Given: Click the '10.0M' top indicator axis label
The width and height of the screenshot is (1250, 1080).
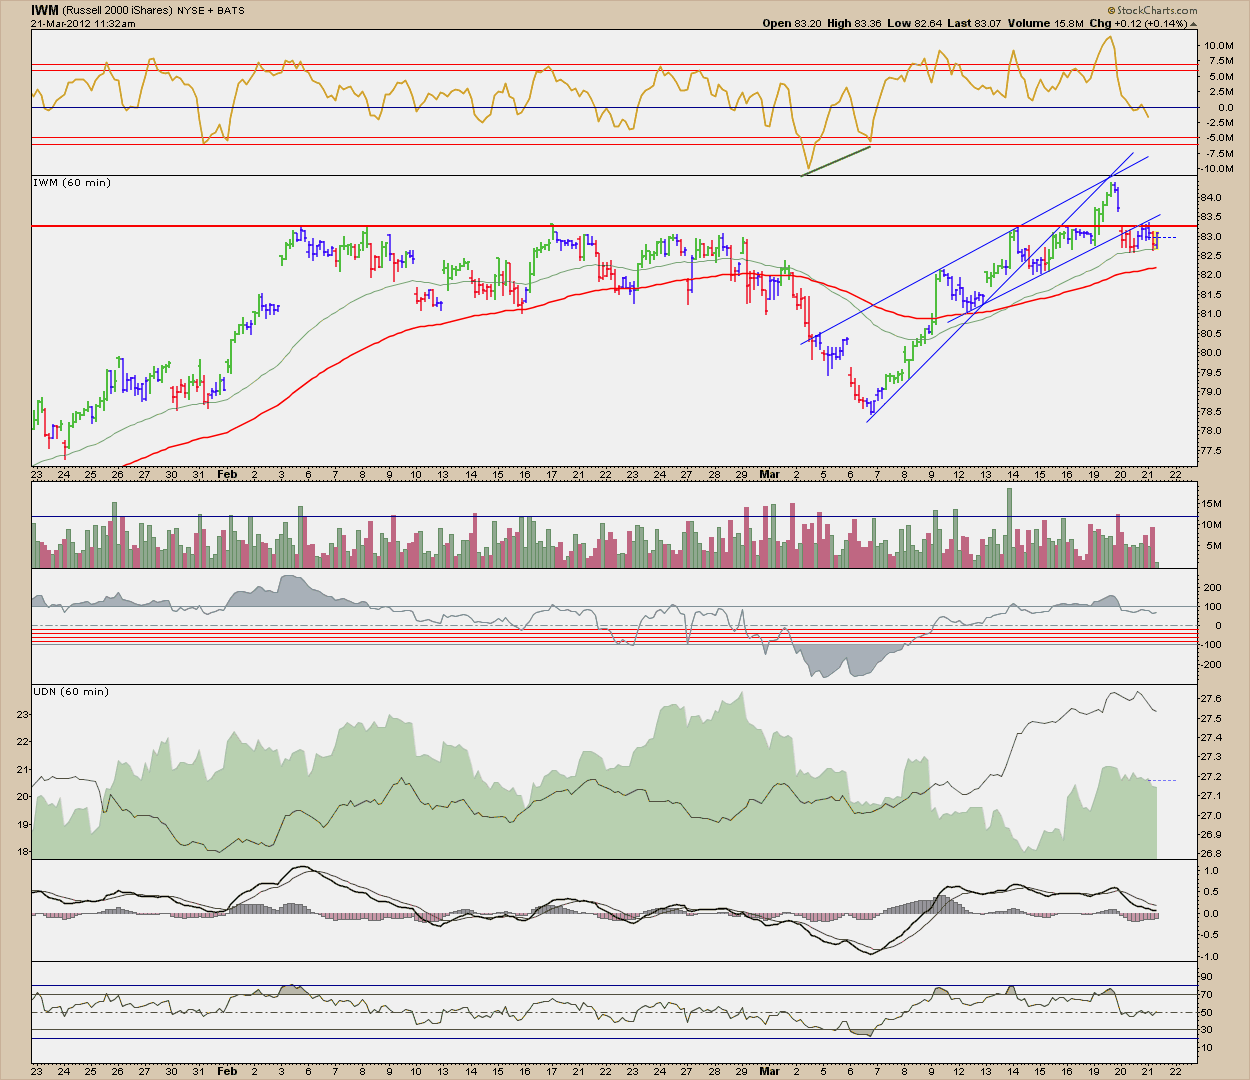Looking at the screenshot, I should coord(1218,46).
